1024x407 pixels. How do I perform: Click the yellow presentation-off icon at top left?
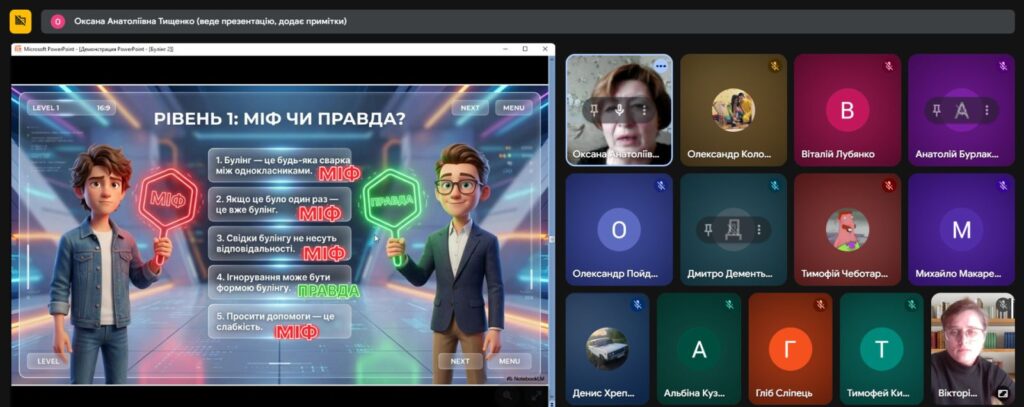[20, 21]
